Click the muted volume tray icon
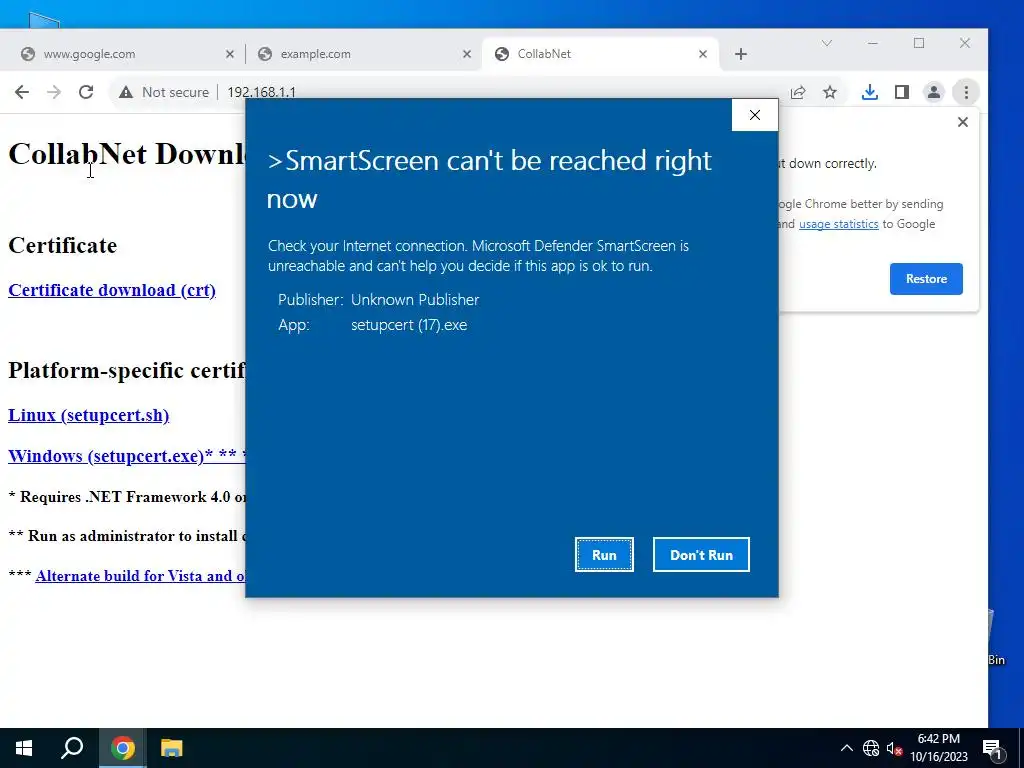Viewport: 1024px width, 768px height. point(894,748)
